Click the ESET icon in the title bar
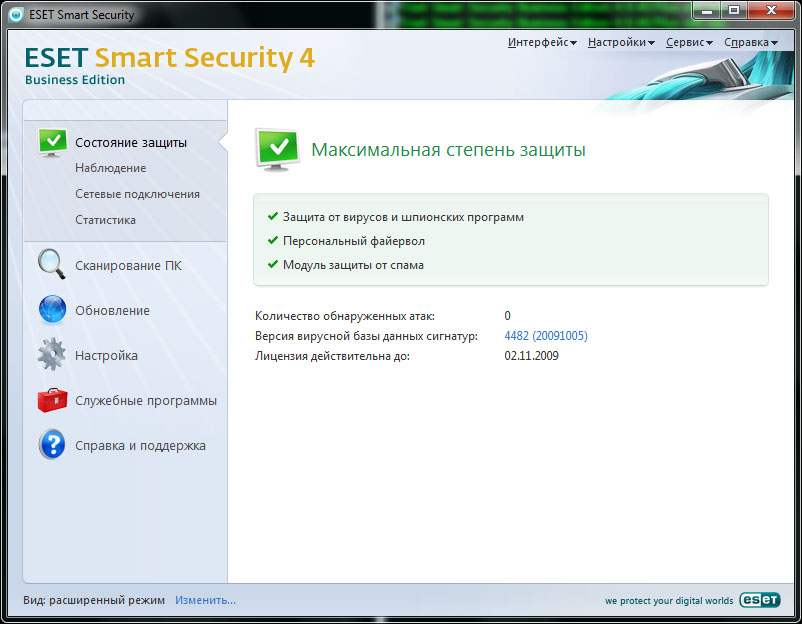Viewport: 802px width, 624px height. (16, 15)
